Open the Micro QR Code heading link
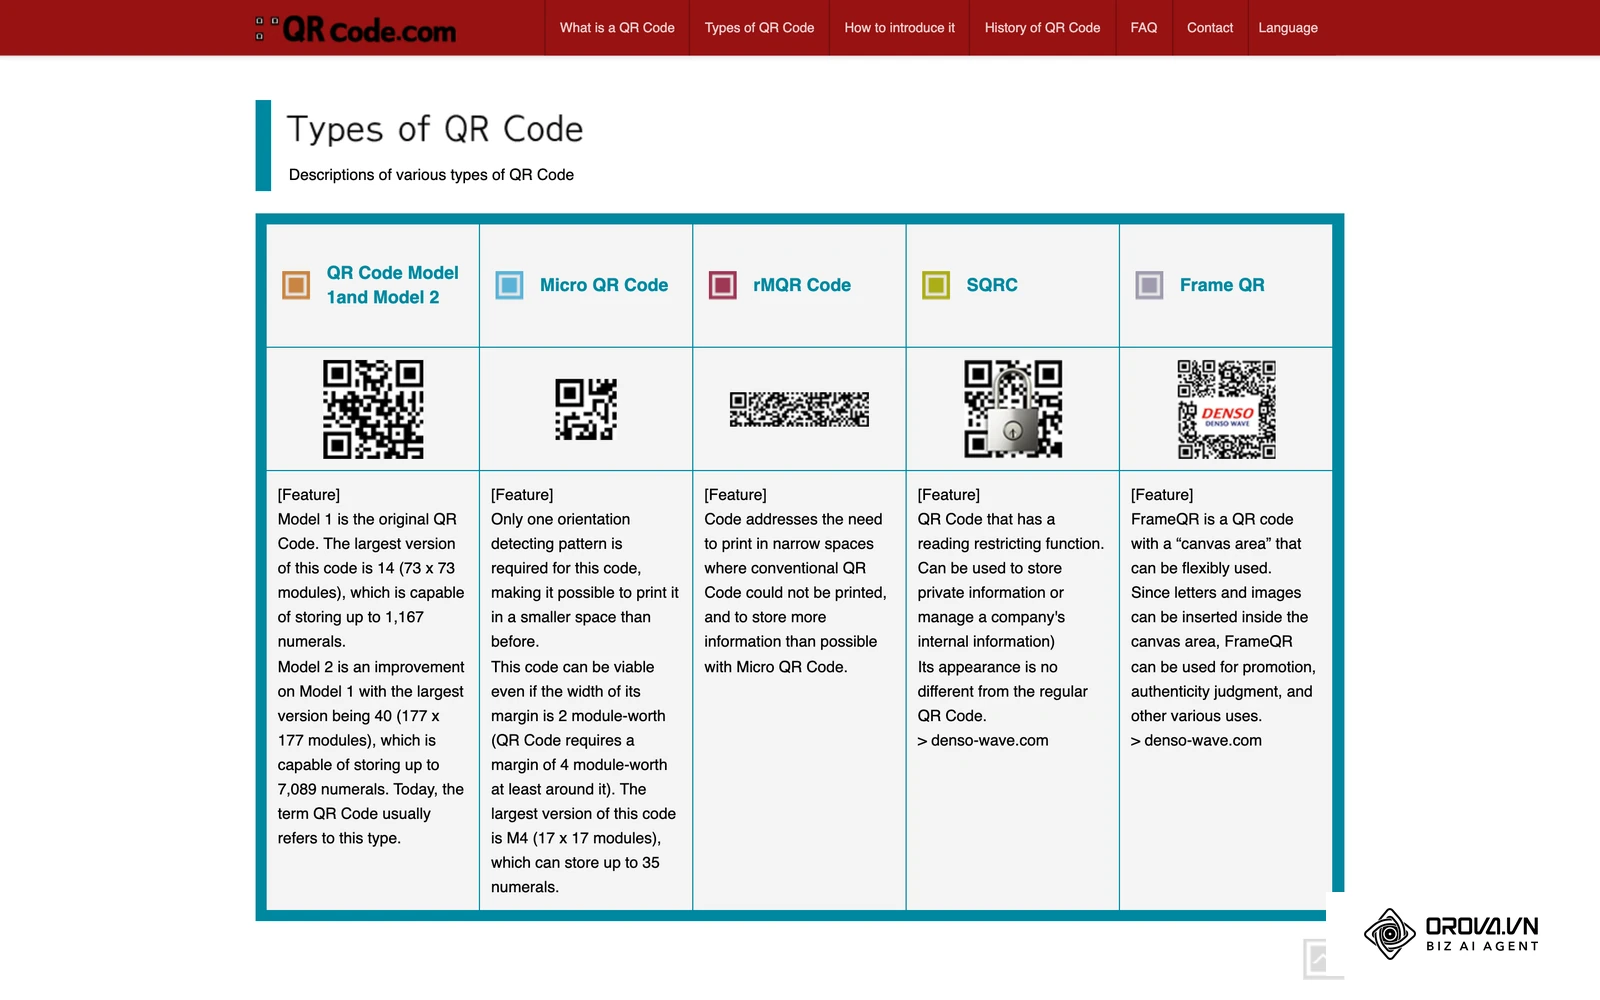1600x1000 pixels. click(604, 285)
